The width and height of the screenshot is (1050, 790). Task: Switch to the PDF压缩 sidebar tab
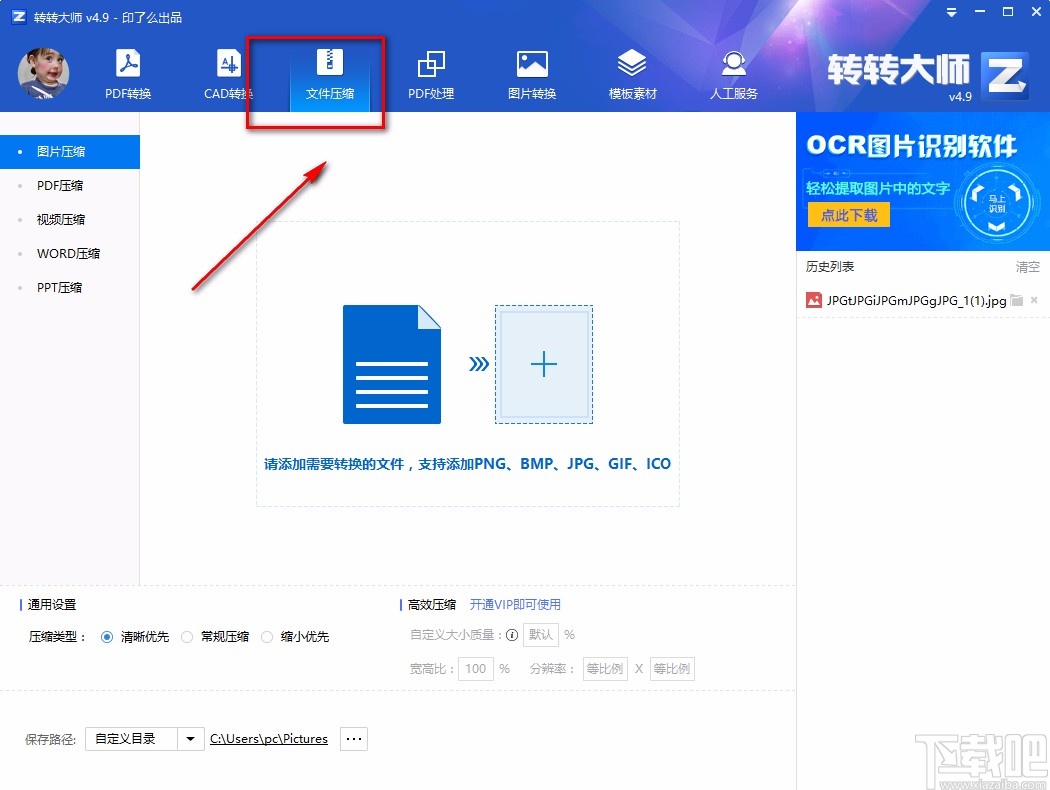62,185
